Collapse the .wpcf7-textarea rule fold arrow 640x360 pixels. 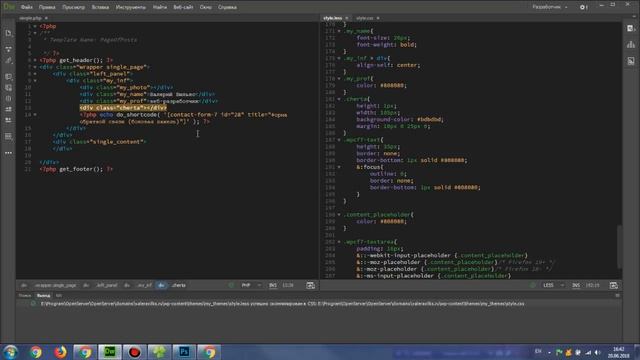tap(339, 242)
